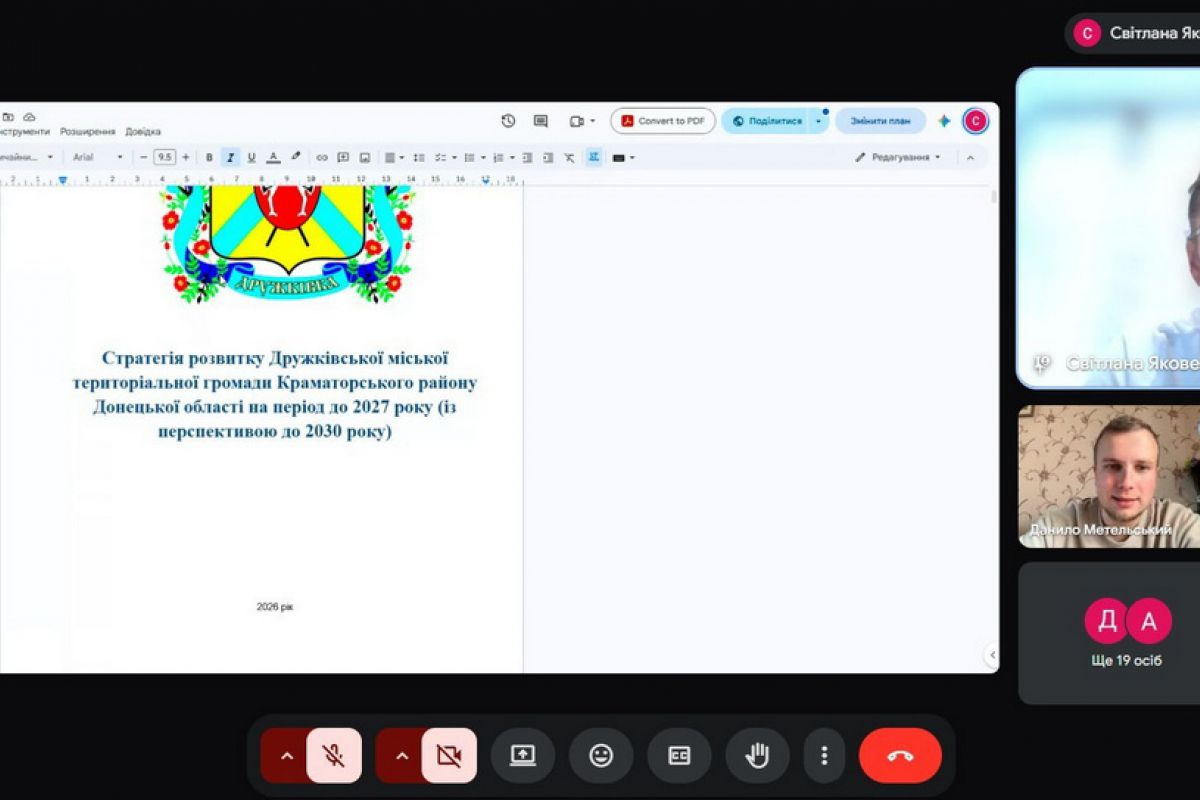Click the Світлана presenter name chip
Viewport: 1200px width, 800px height.
(x=1134, y=33)
